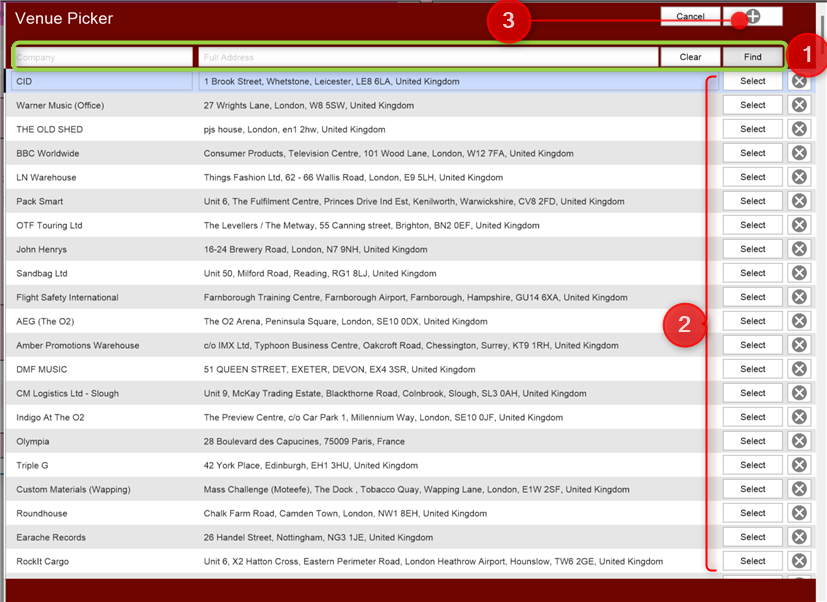Remove the Roundhouse venue entry

[x=799, y=513]
